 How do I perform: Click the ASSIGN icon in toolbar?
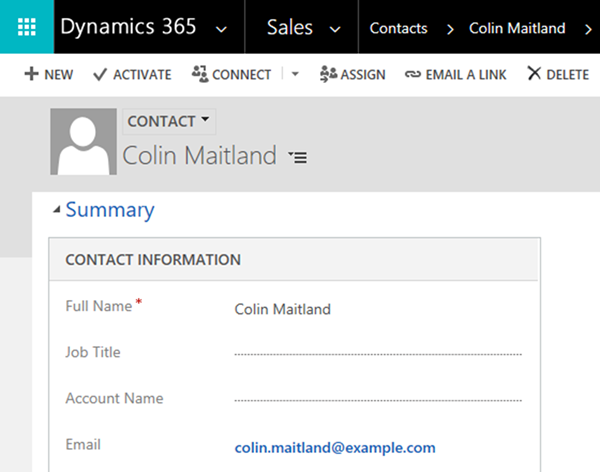328,75
